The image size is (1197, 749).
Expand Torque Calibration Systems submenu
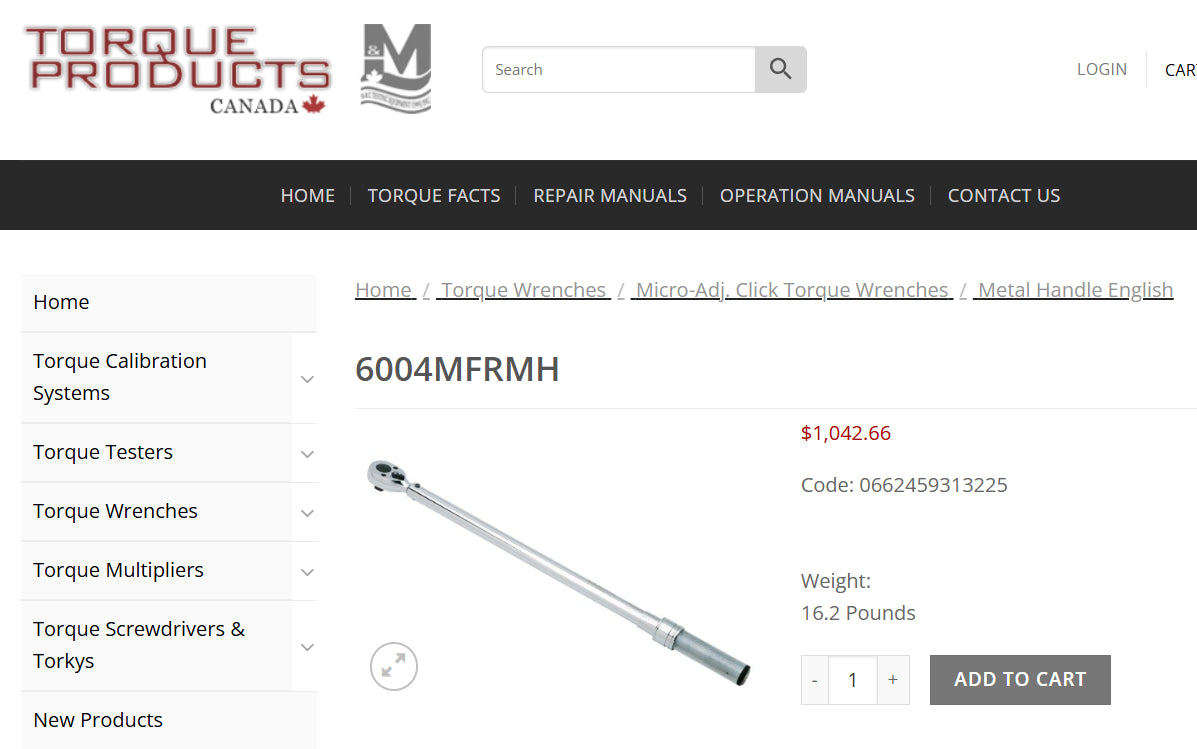(x=307, y=379)
